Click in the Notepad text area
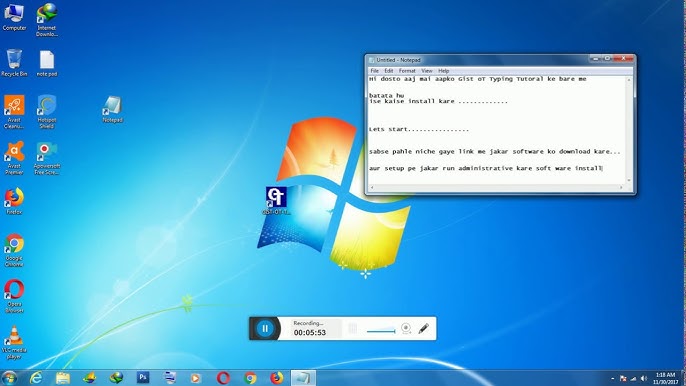 tap(497, 130)
